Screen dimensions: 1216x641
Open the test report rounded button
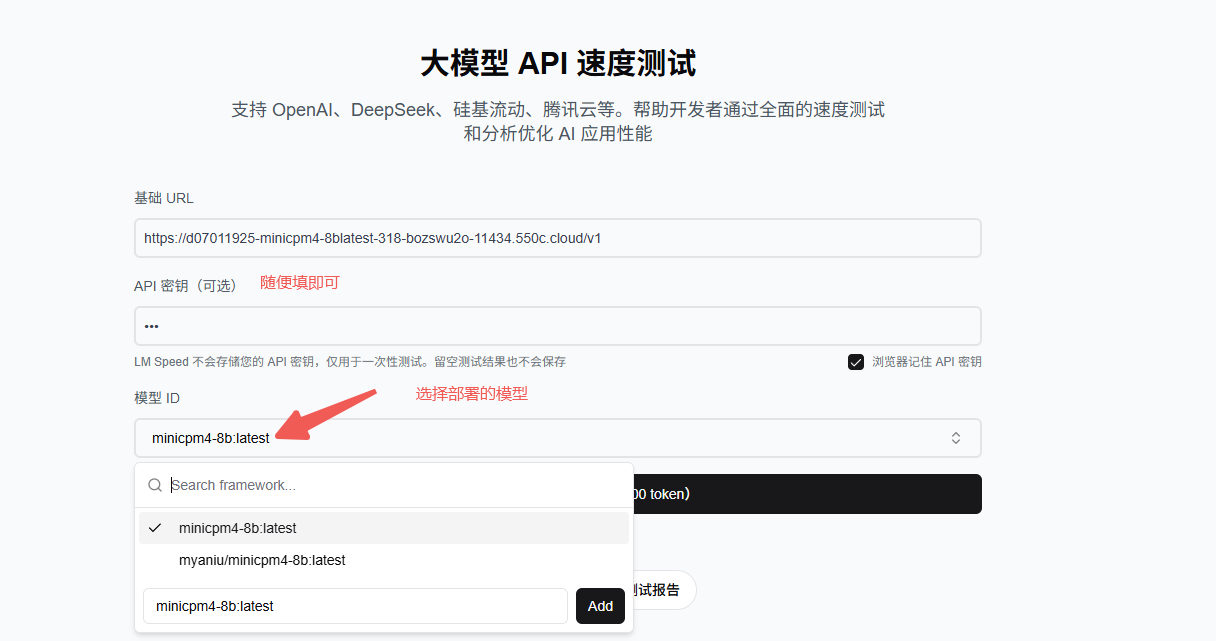click(x=663, y=590)
